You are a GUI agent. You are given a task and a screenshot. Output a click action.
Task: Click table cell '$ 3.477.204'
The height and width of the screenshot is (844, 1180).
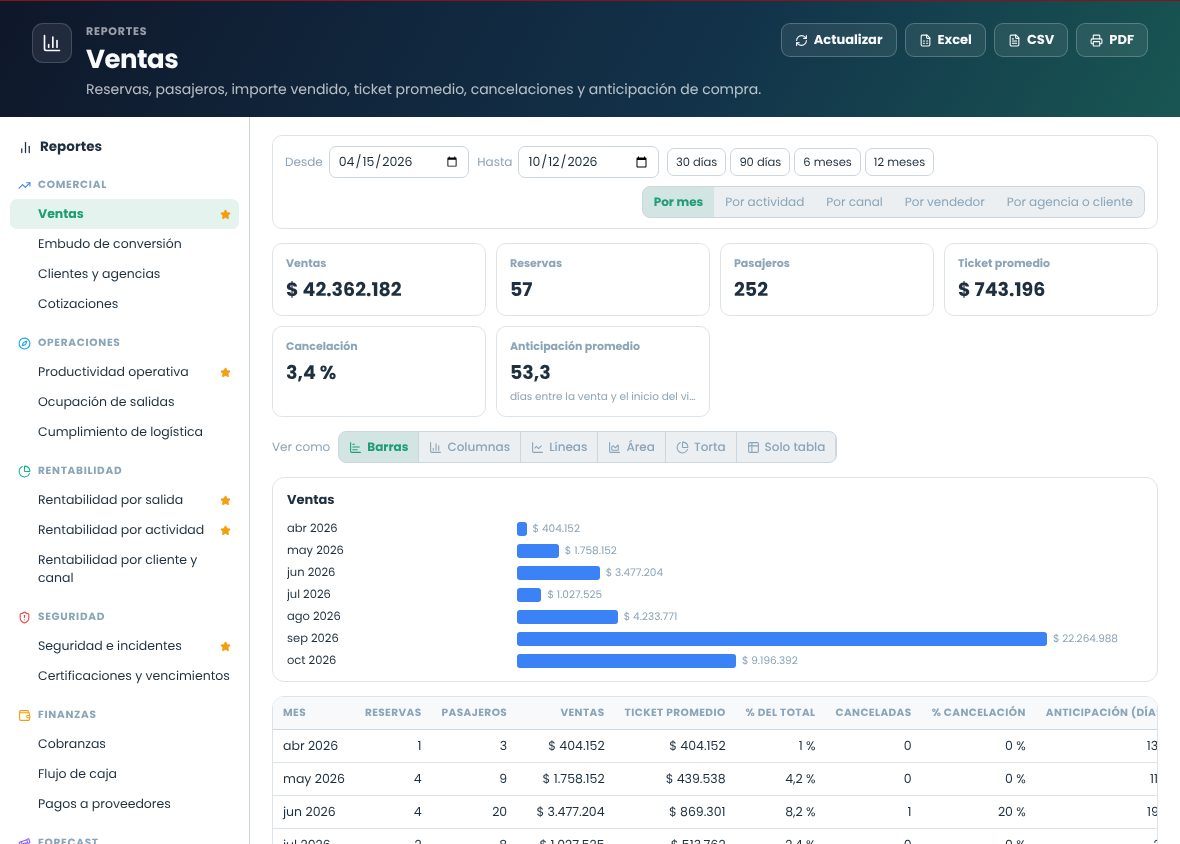(x=570, y=812)
